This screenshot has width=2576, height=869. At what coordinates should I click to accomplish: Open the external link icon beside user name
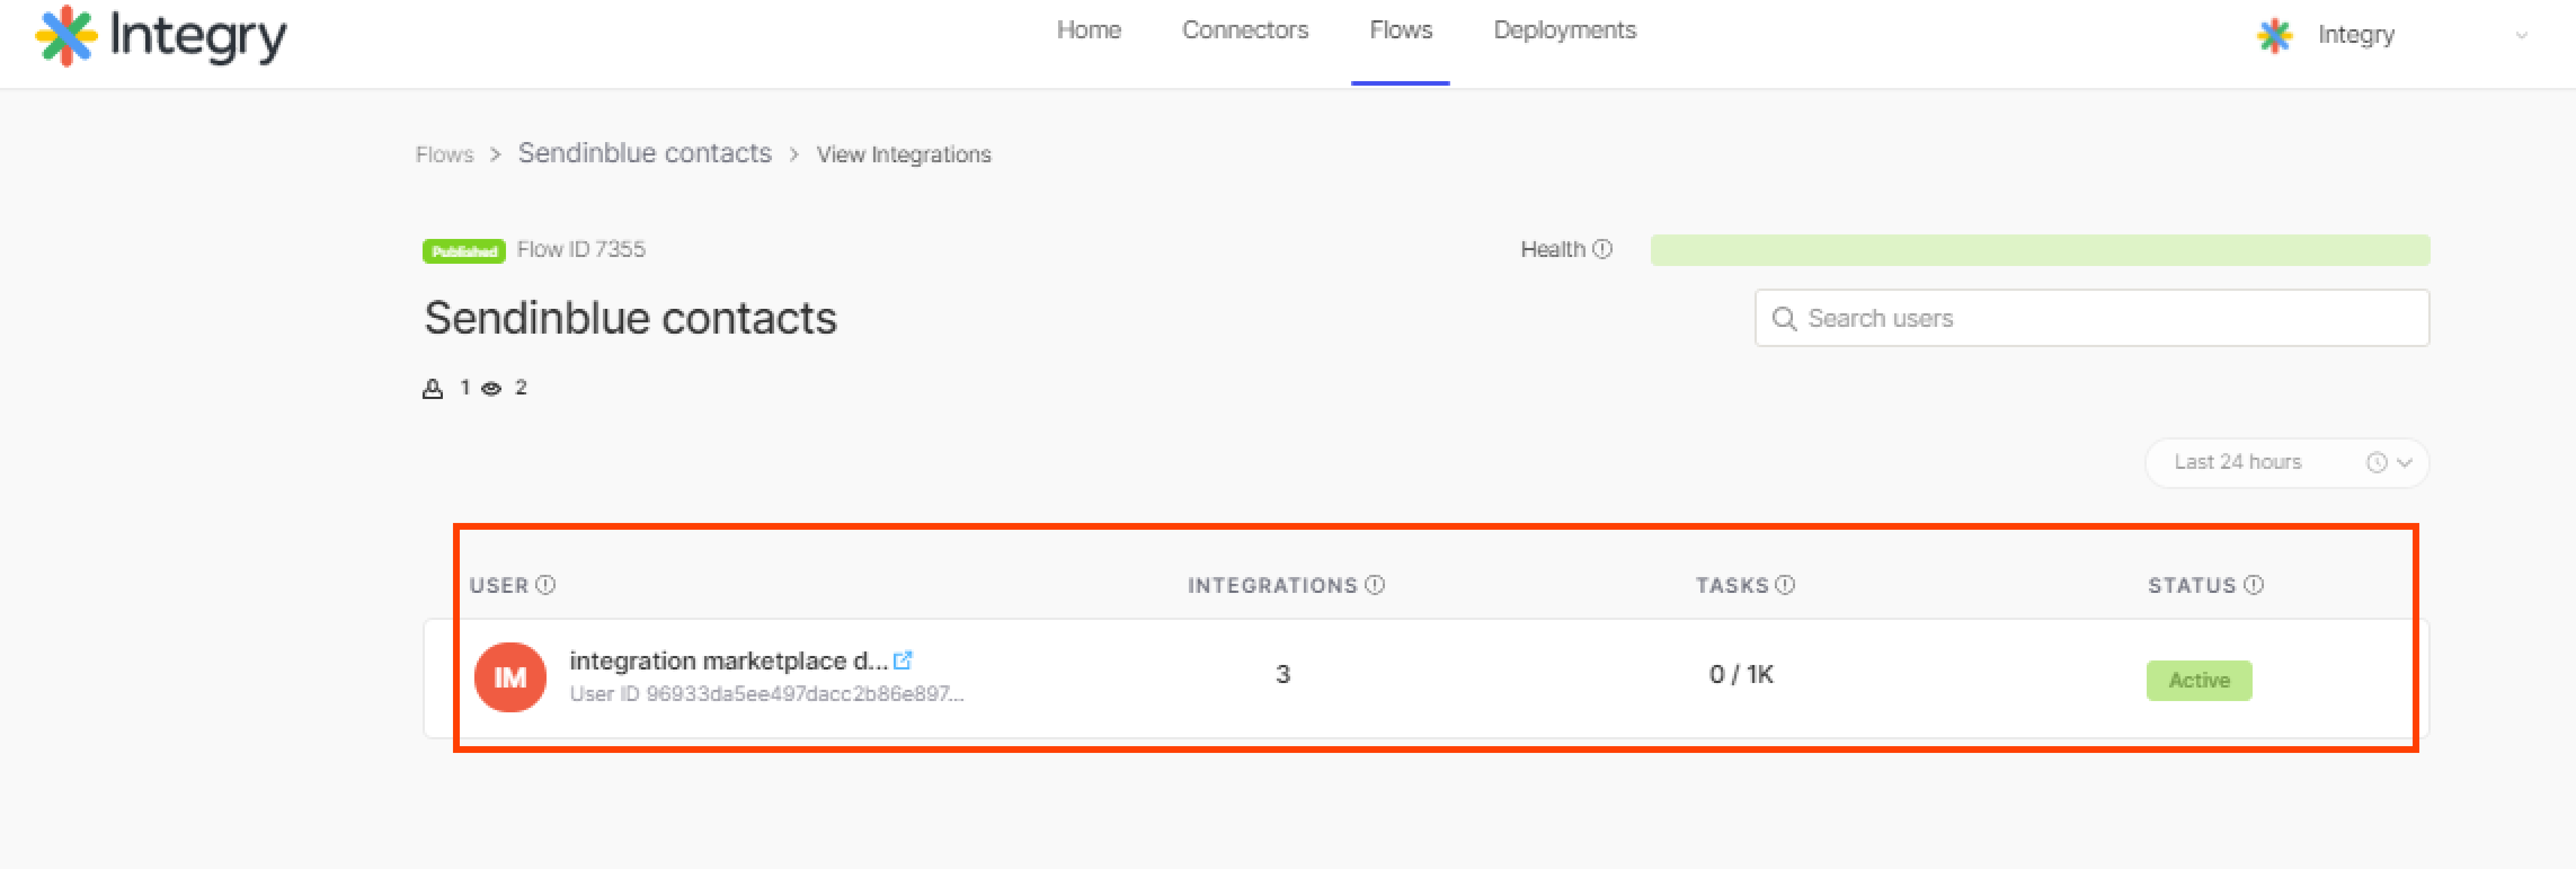coord(902,660)
